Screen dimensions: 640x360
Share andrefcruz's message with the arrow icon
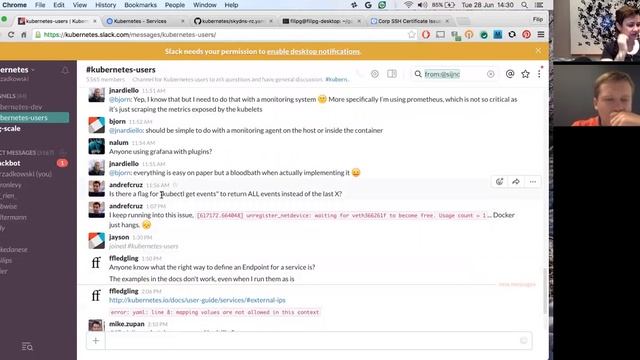point(516,182)
